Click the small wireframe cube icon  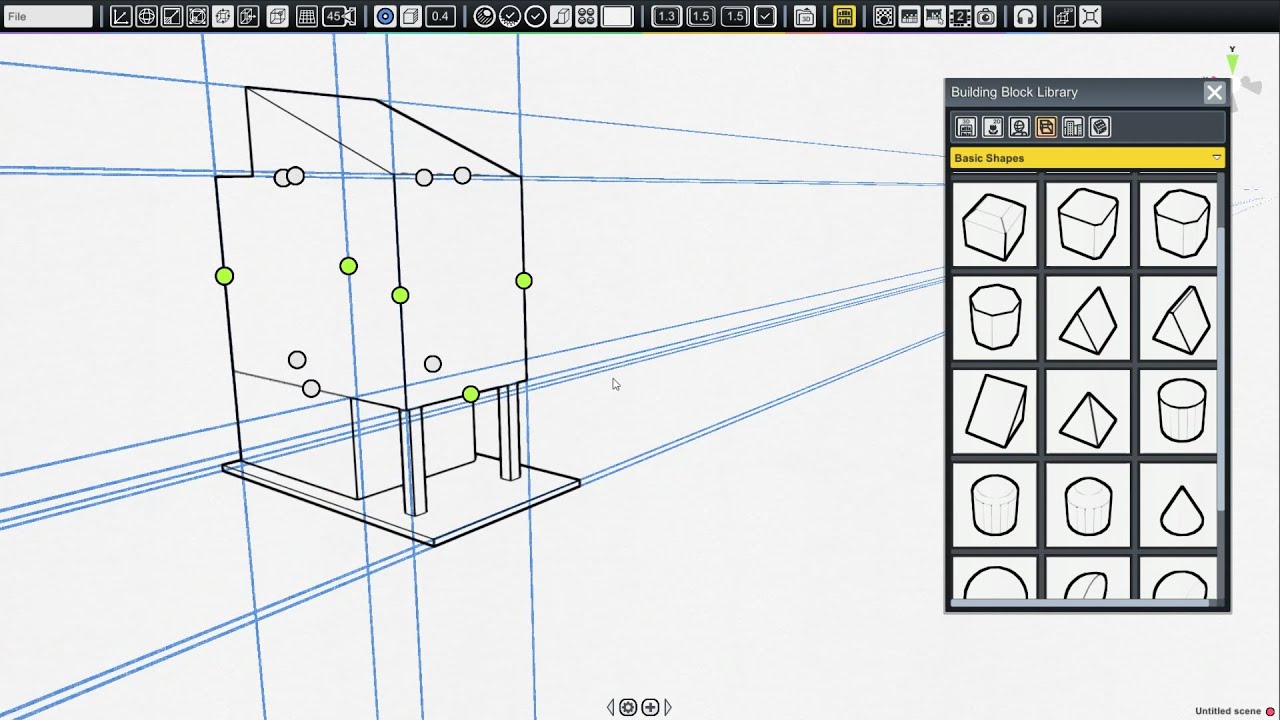[x=223, y=16]
